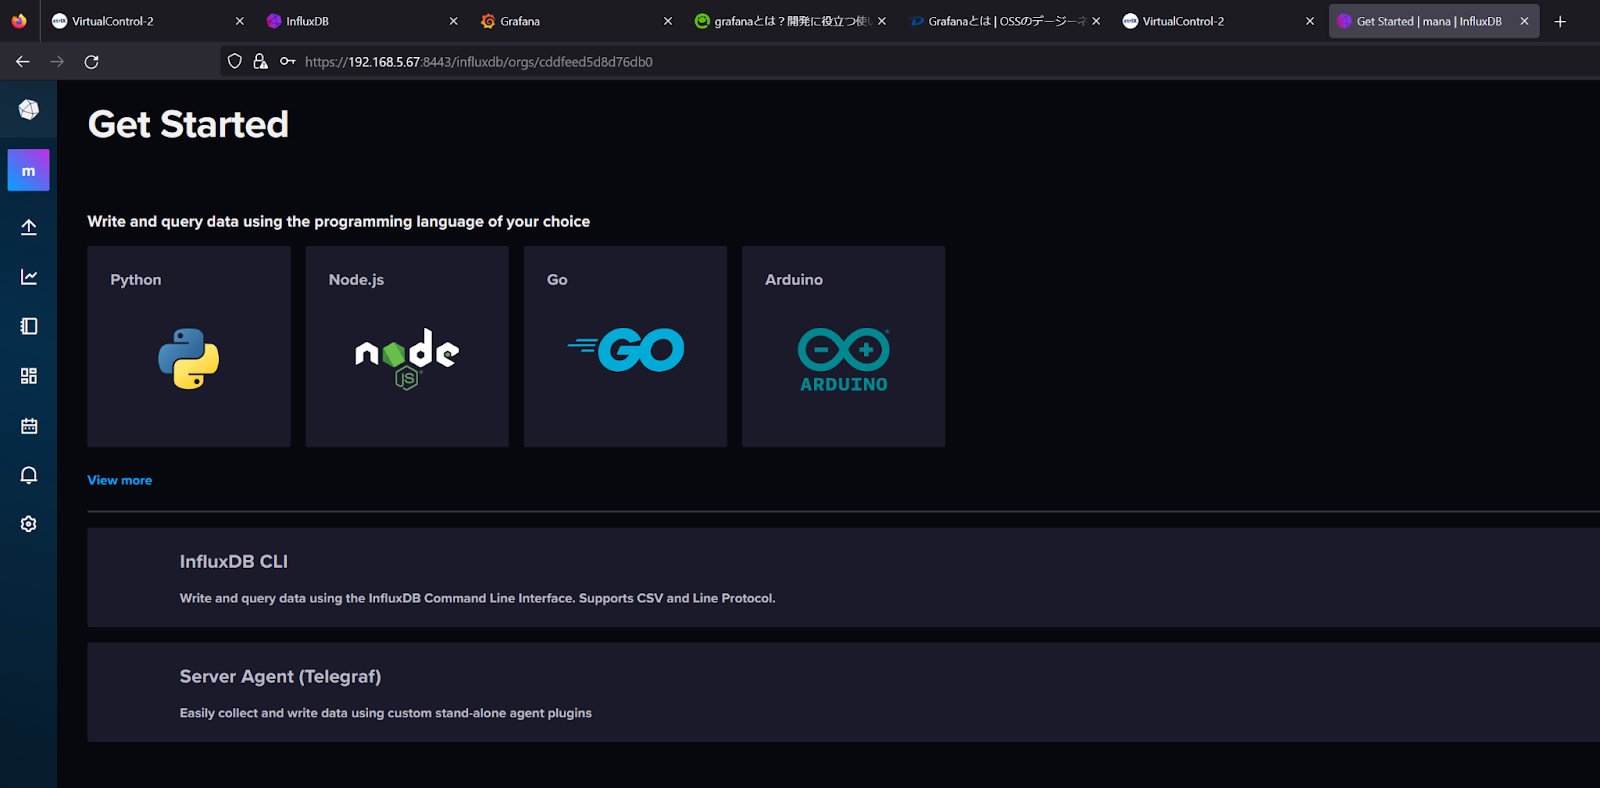1600x788 pixels.
Task: Close the Grafana tab
Action: [x=668, y=21]
